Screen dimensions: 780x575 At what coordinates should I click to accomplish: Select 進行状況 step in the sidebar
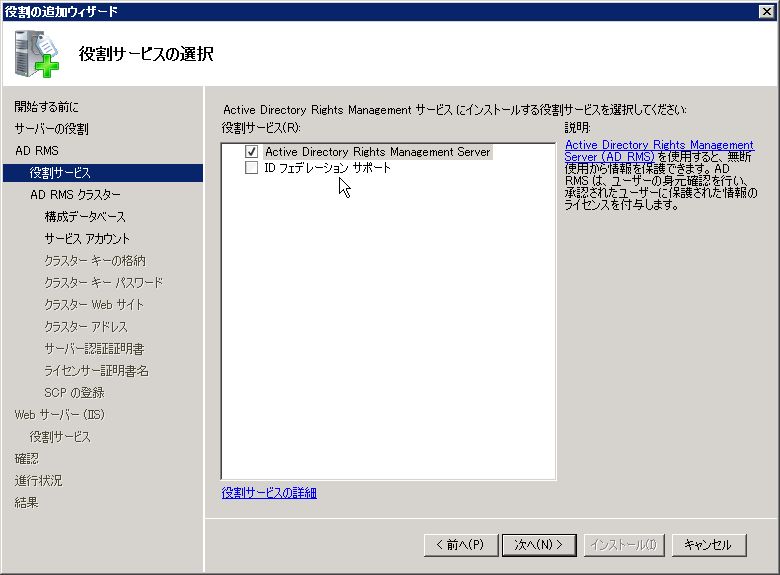(38, 480)
